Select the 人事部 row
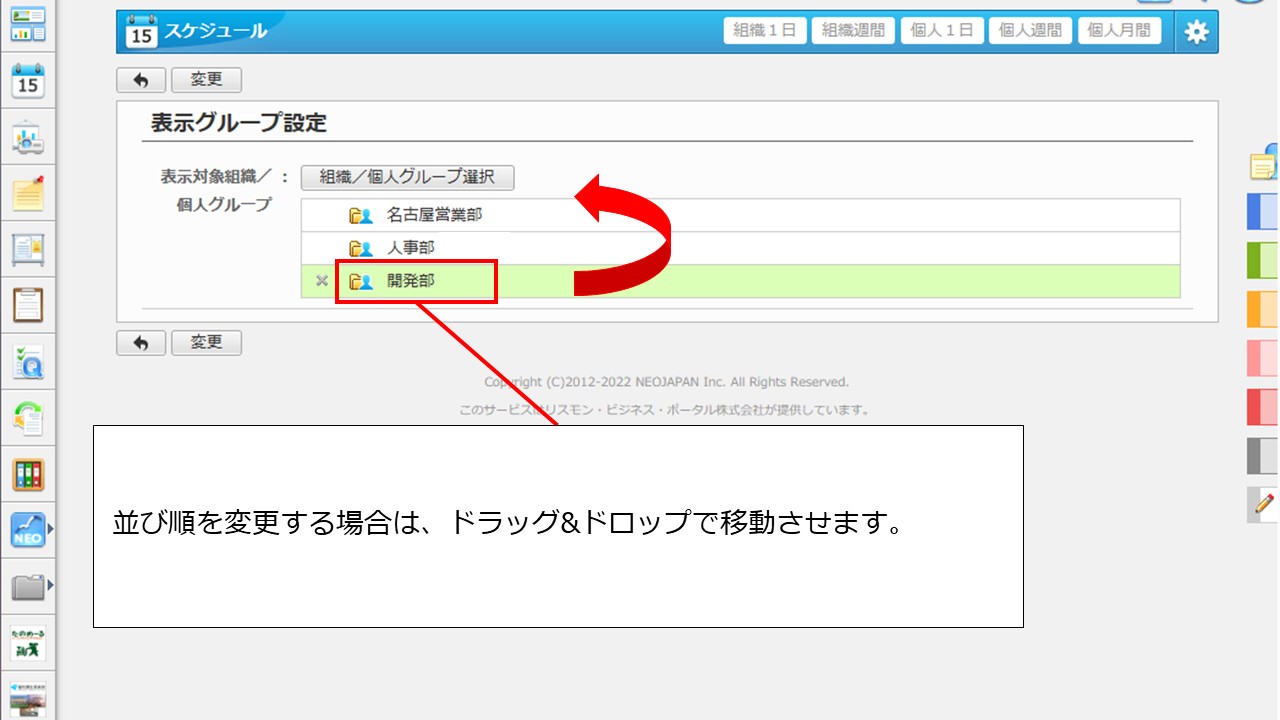This screenshot has width=1280, height=720. 740,248
